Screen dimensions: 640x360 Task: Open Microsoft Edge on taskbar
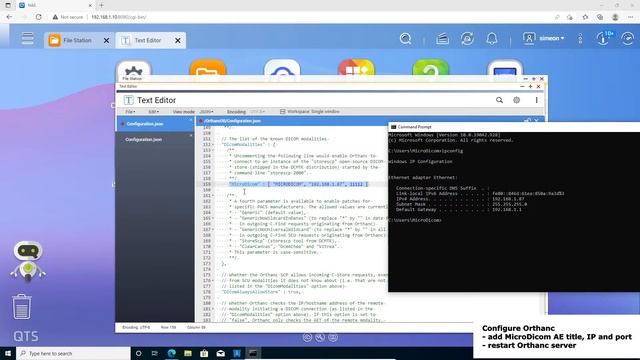coord(171,353)
